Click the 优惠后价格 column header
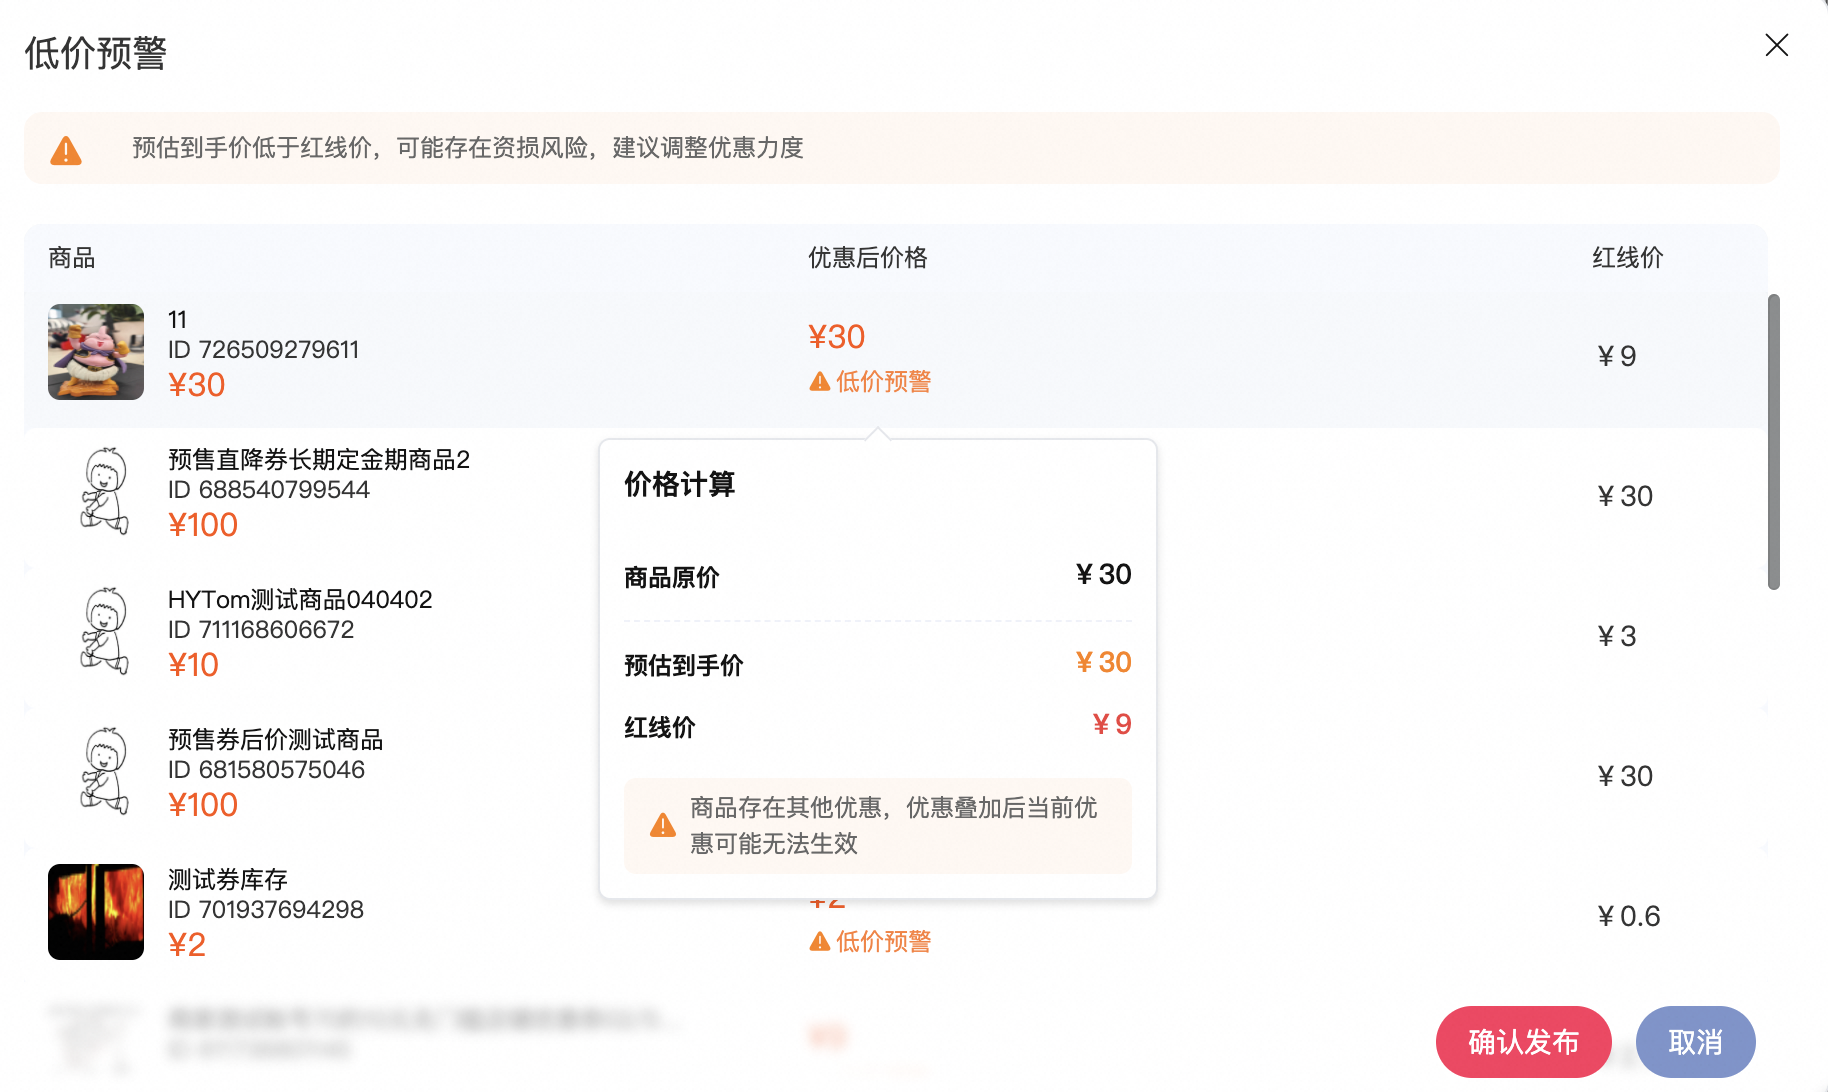The image size is (1828, 1092). click(x=868, y=258)
